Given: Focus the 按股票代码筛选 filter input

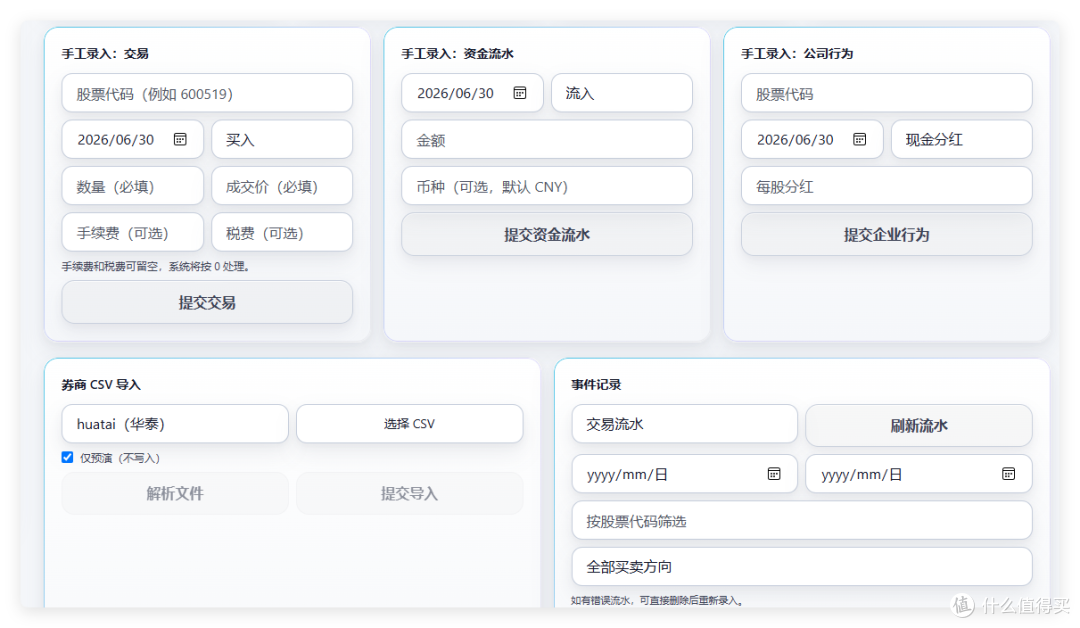Looking at the screenshot, I should (802, 521).
